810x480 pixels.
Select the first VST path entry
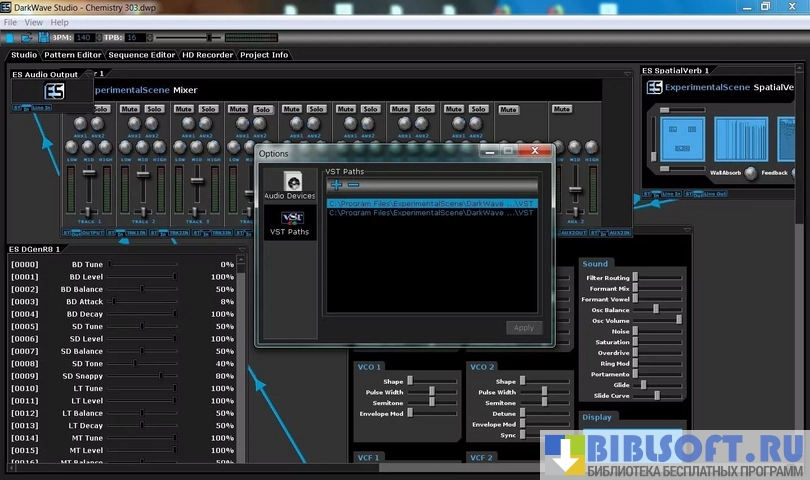pos(432,203)
